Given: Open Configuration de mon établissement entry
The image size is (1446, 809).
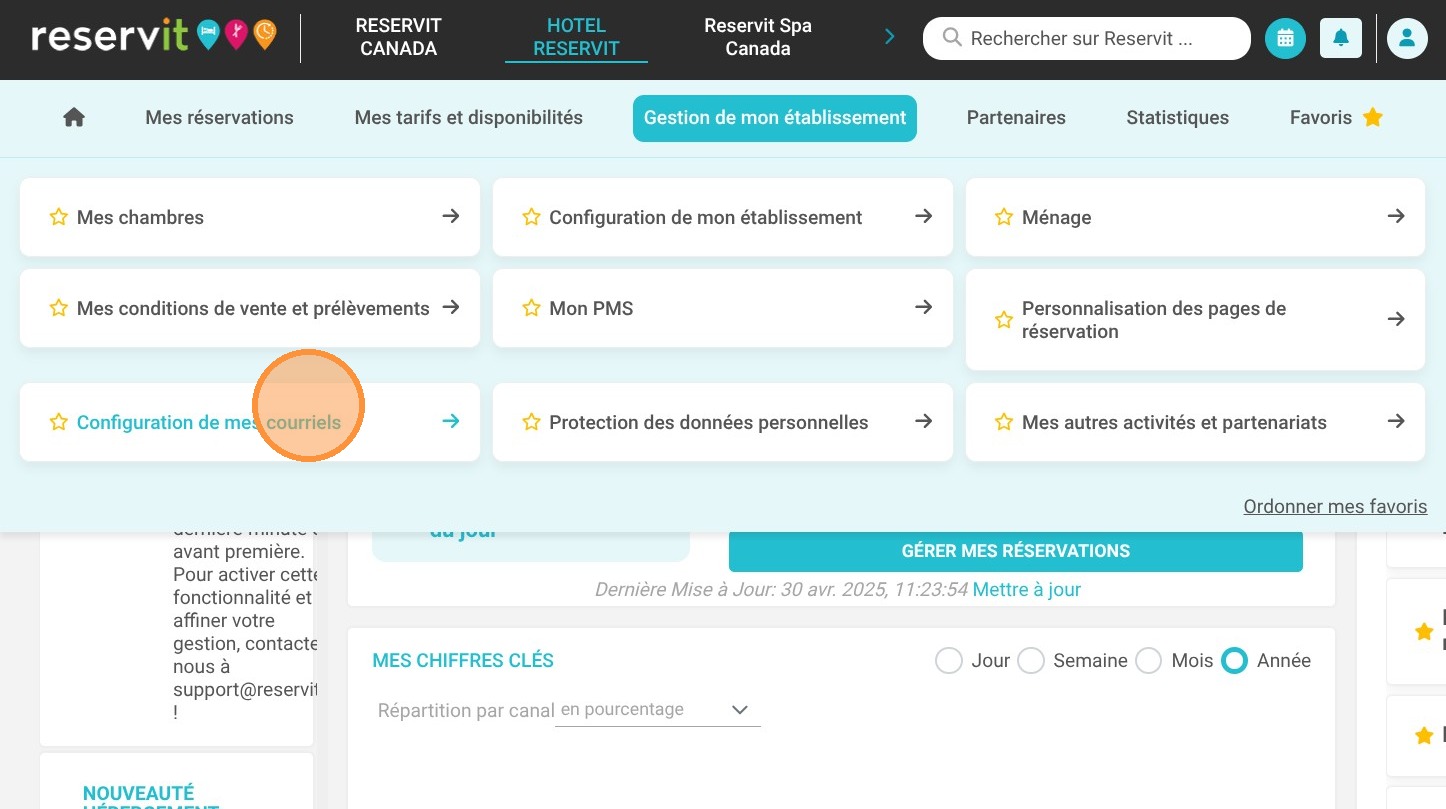Looking at the screenshot, I should pos(723,217).
